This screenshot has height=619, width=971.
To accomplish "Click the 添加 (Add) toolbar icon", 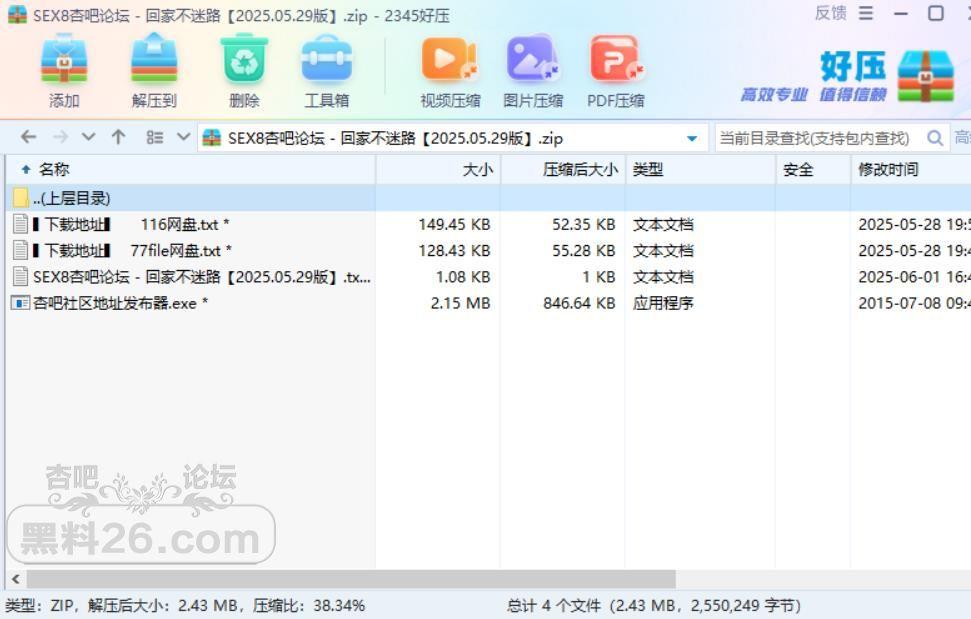I will (x=64, y=60).
